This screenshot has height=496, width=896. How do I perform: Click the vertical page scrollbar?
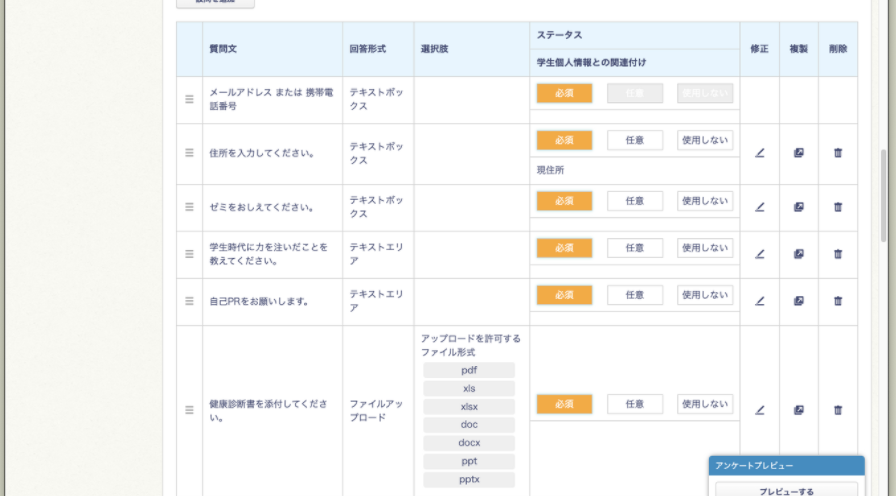pyautogui.click(x=883, y=196)
